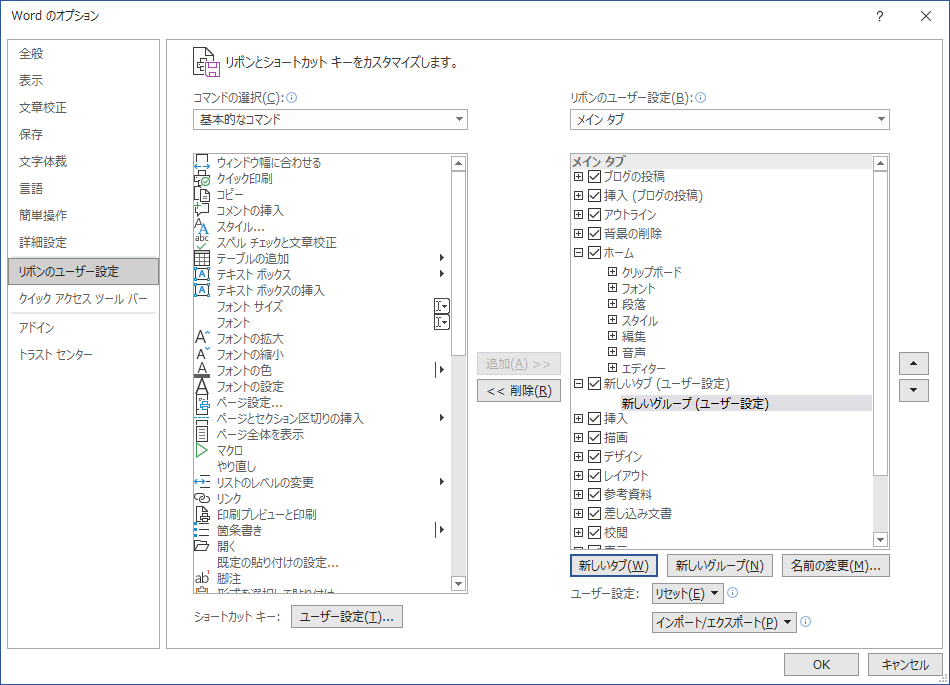Click the ウィンドウ幅に合わせる command icon
Image resolution: width=950 pixels, height=685 pixels.
pos(202,162)
